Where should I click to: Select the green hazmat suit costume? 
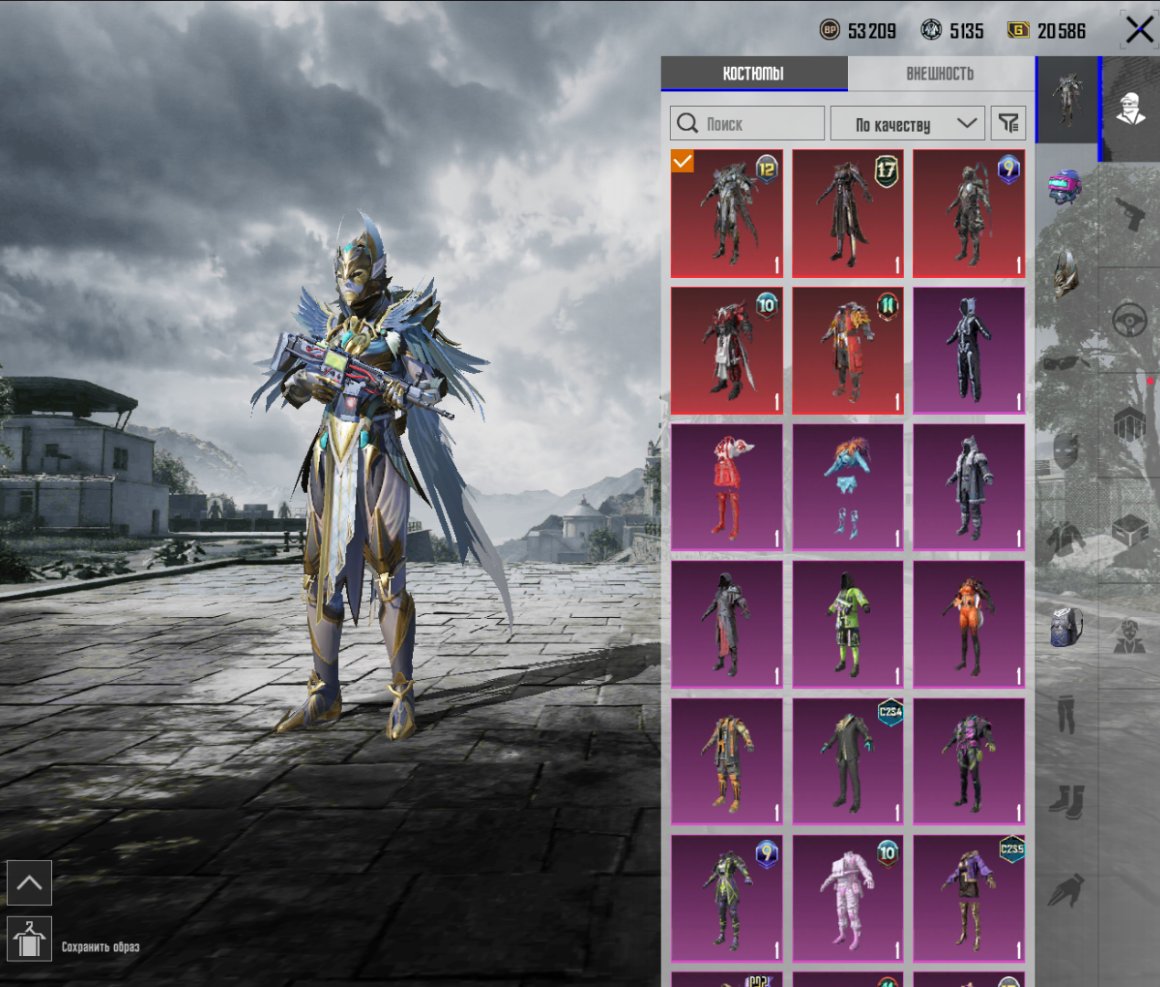[848, 624]
